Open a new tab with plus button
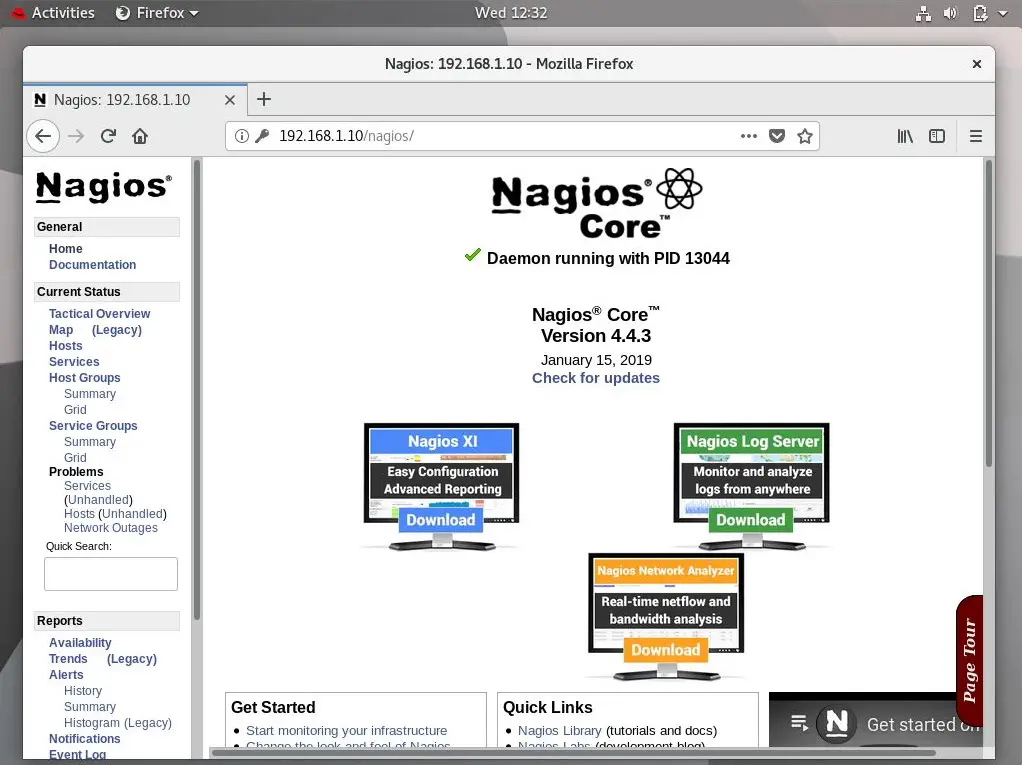This screenshot has height=765, width=1022. coord(264,99)
